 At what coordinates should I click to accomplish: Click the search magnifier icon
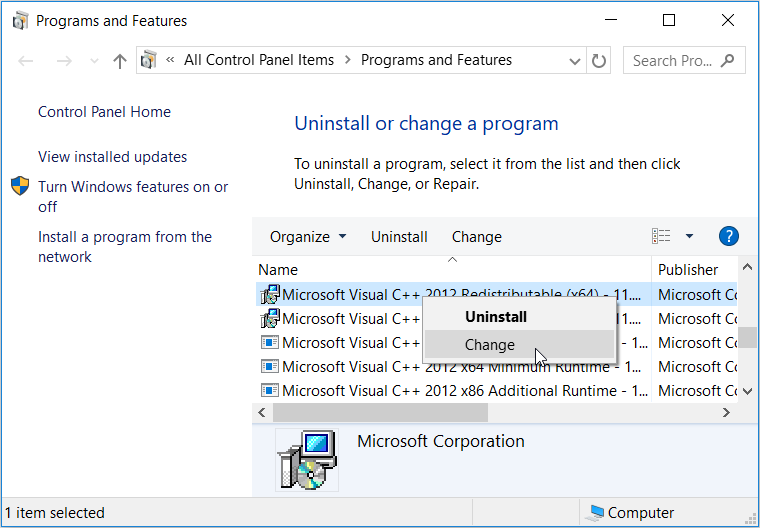coord(728,61)
